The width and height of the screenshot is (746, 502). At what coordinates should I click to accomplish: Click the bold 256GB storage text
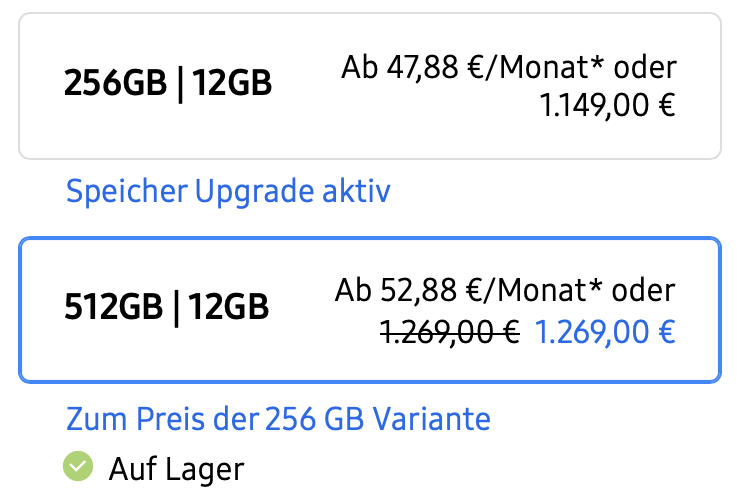coord(114,86)
